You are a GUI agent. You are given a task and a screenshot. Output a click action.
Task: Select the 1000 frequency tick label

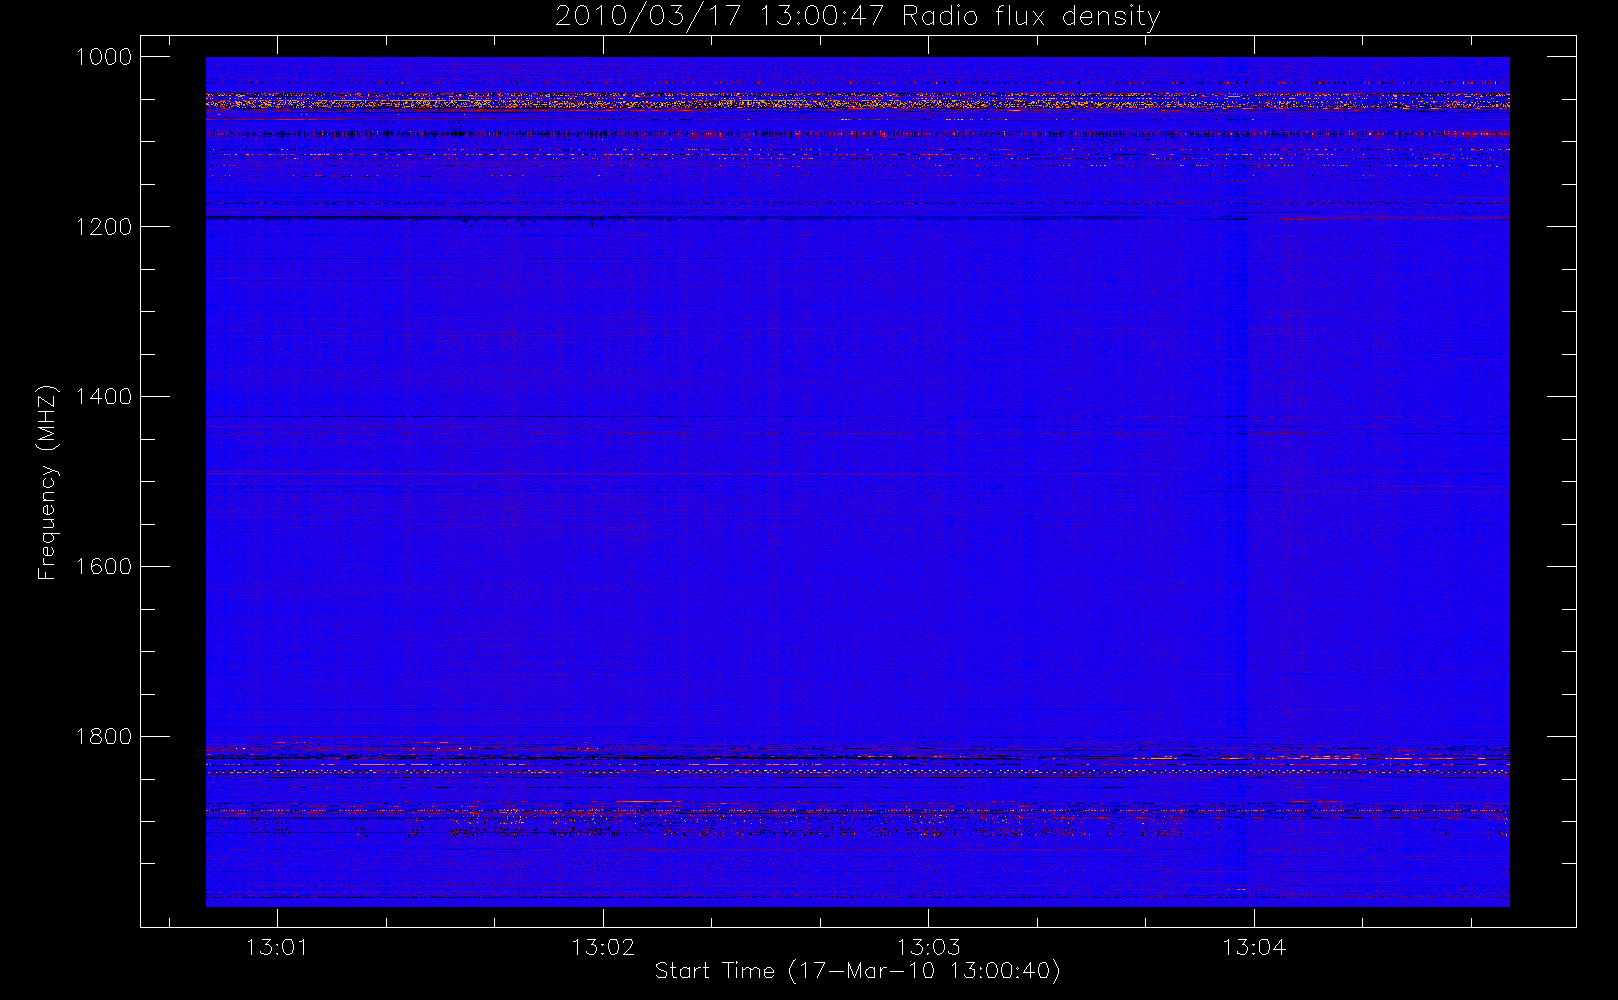pos(104,57)
